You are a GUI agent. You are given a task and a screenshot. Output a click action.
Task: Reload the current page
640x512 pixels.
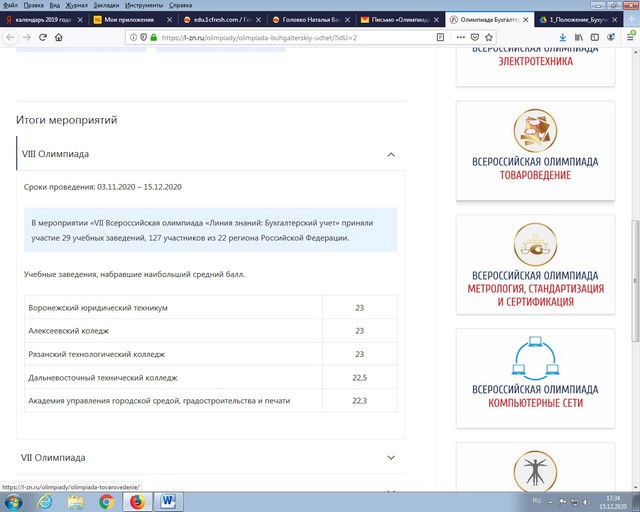(42, 37)
